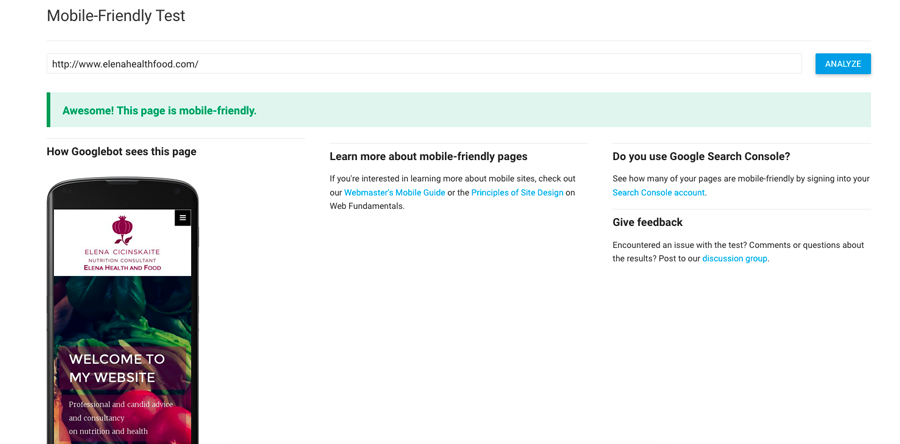Click 'WELCOME TO MY WEBSITE' text in preview
This screenshot has height=444, width=900.
(x=117, y=368)
